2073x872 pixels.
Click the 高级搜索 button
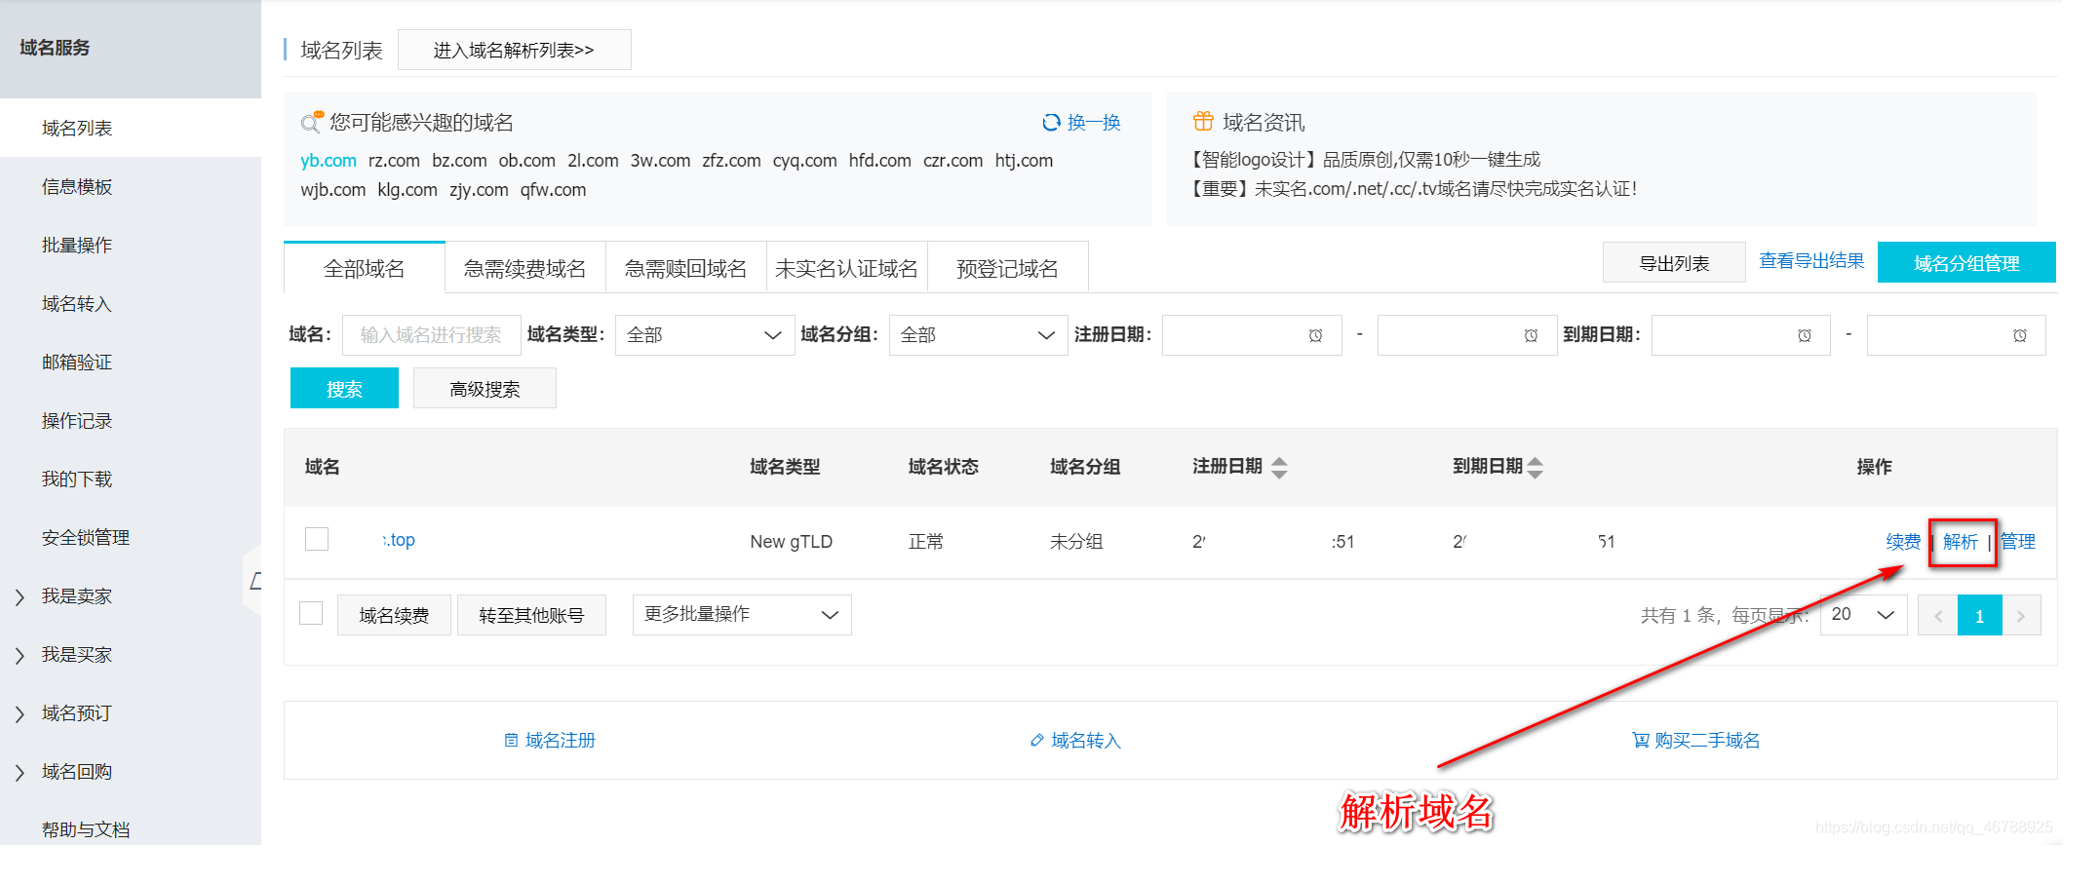click(484, 389)
